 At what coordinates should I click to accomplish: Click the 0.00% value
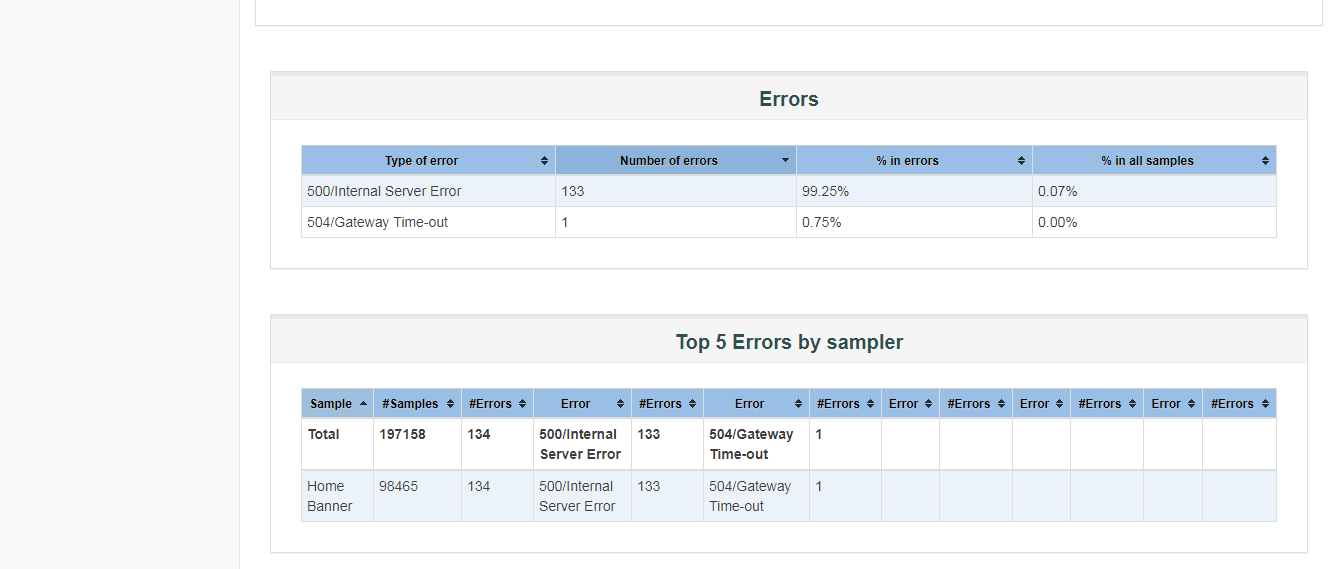click(1058, 222)
